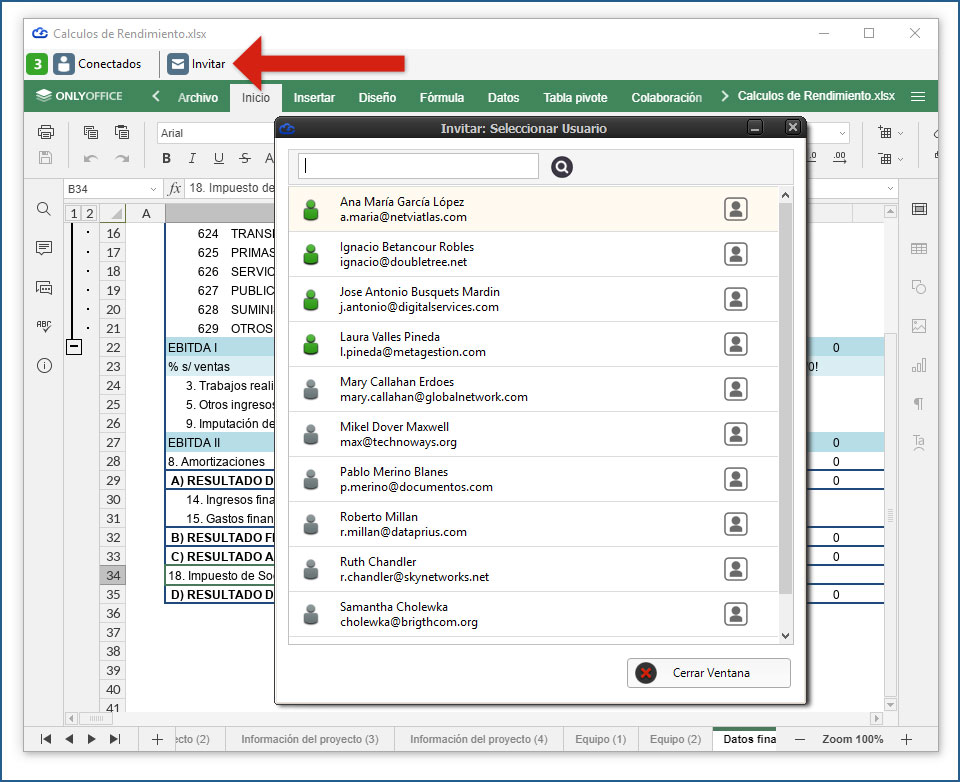Open the Archivo tab
The width and height of the screenshot is (960, 782).
click(x=198, y=97)
